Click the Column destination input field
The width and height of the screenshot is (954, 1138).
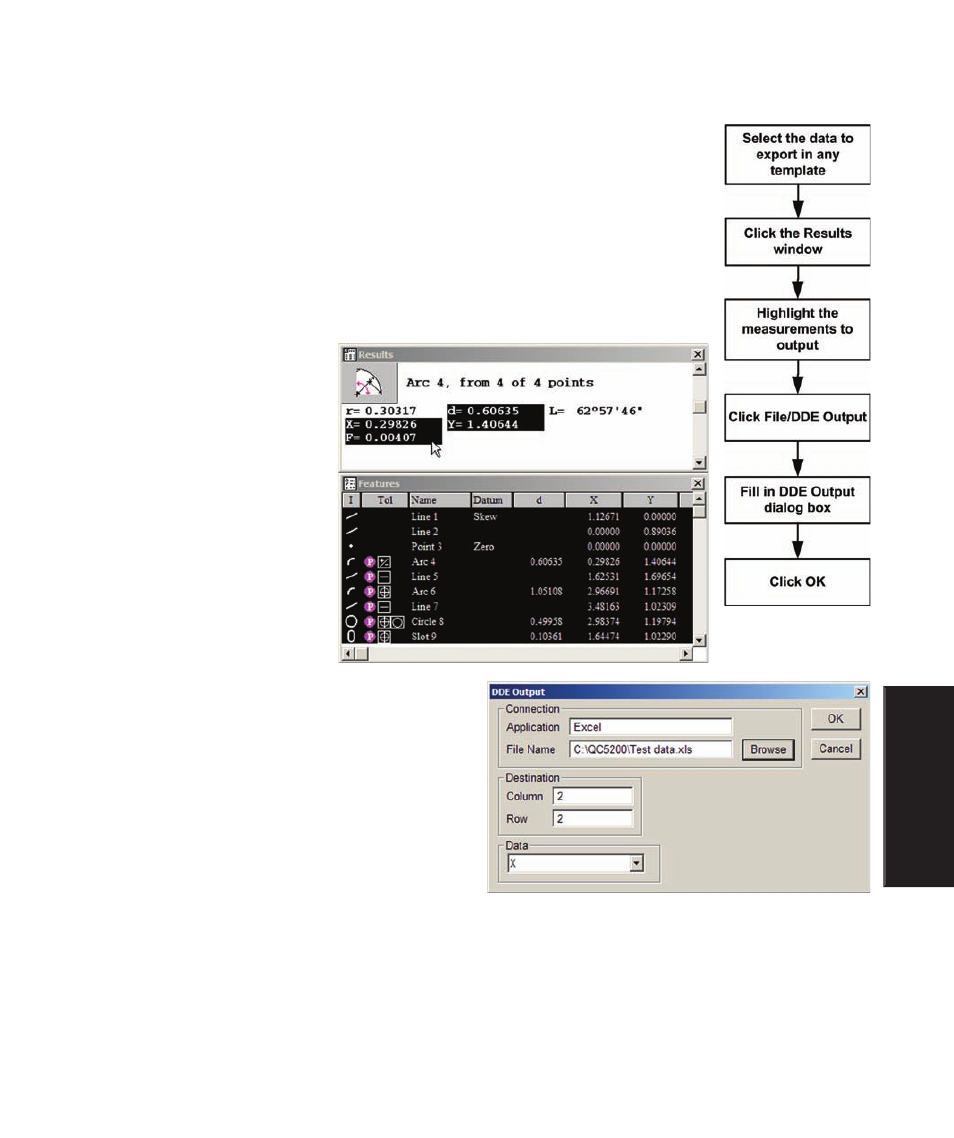click(x=592, y=796)
